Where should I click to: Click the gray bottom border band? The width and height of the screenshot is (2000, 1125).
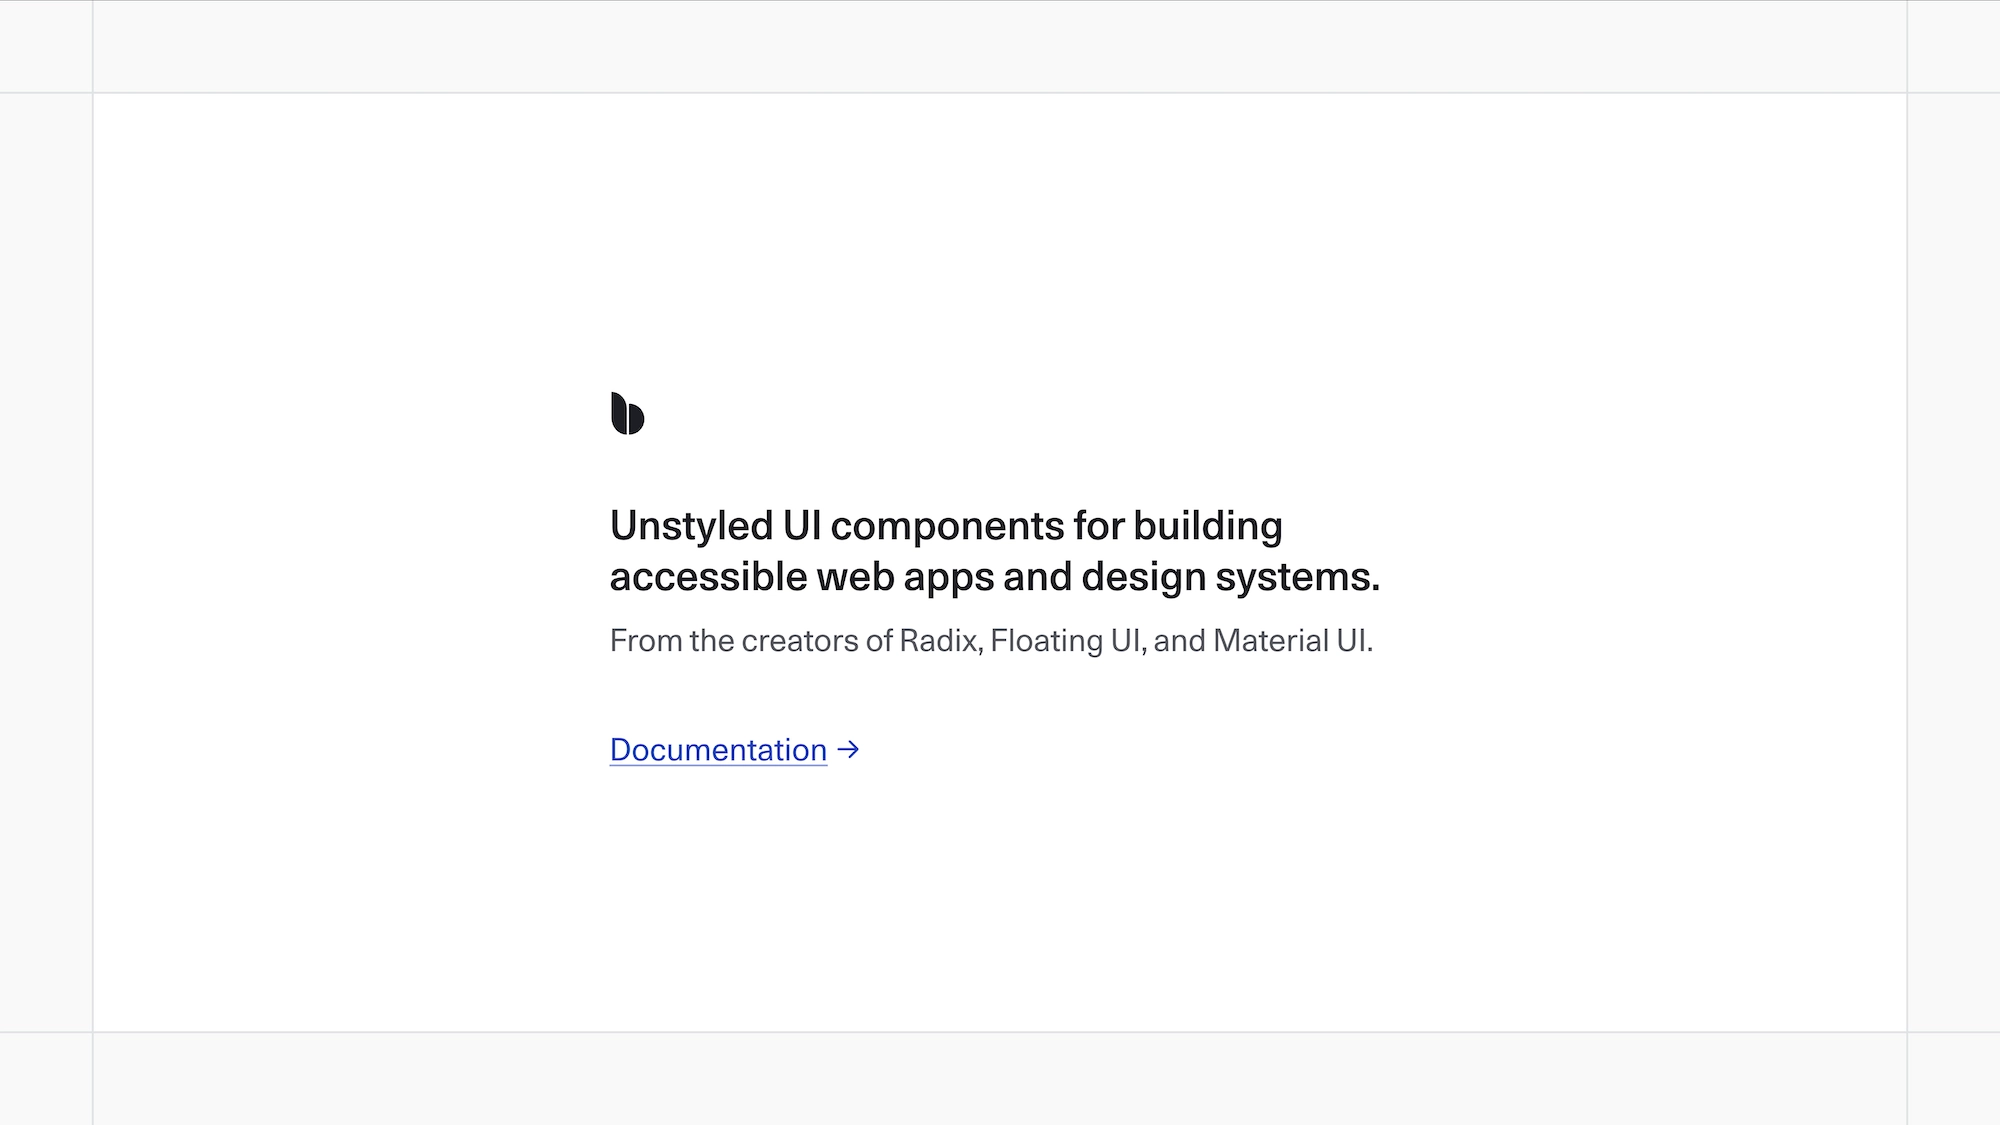(1000, 1079)
